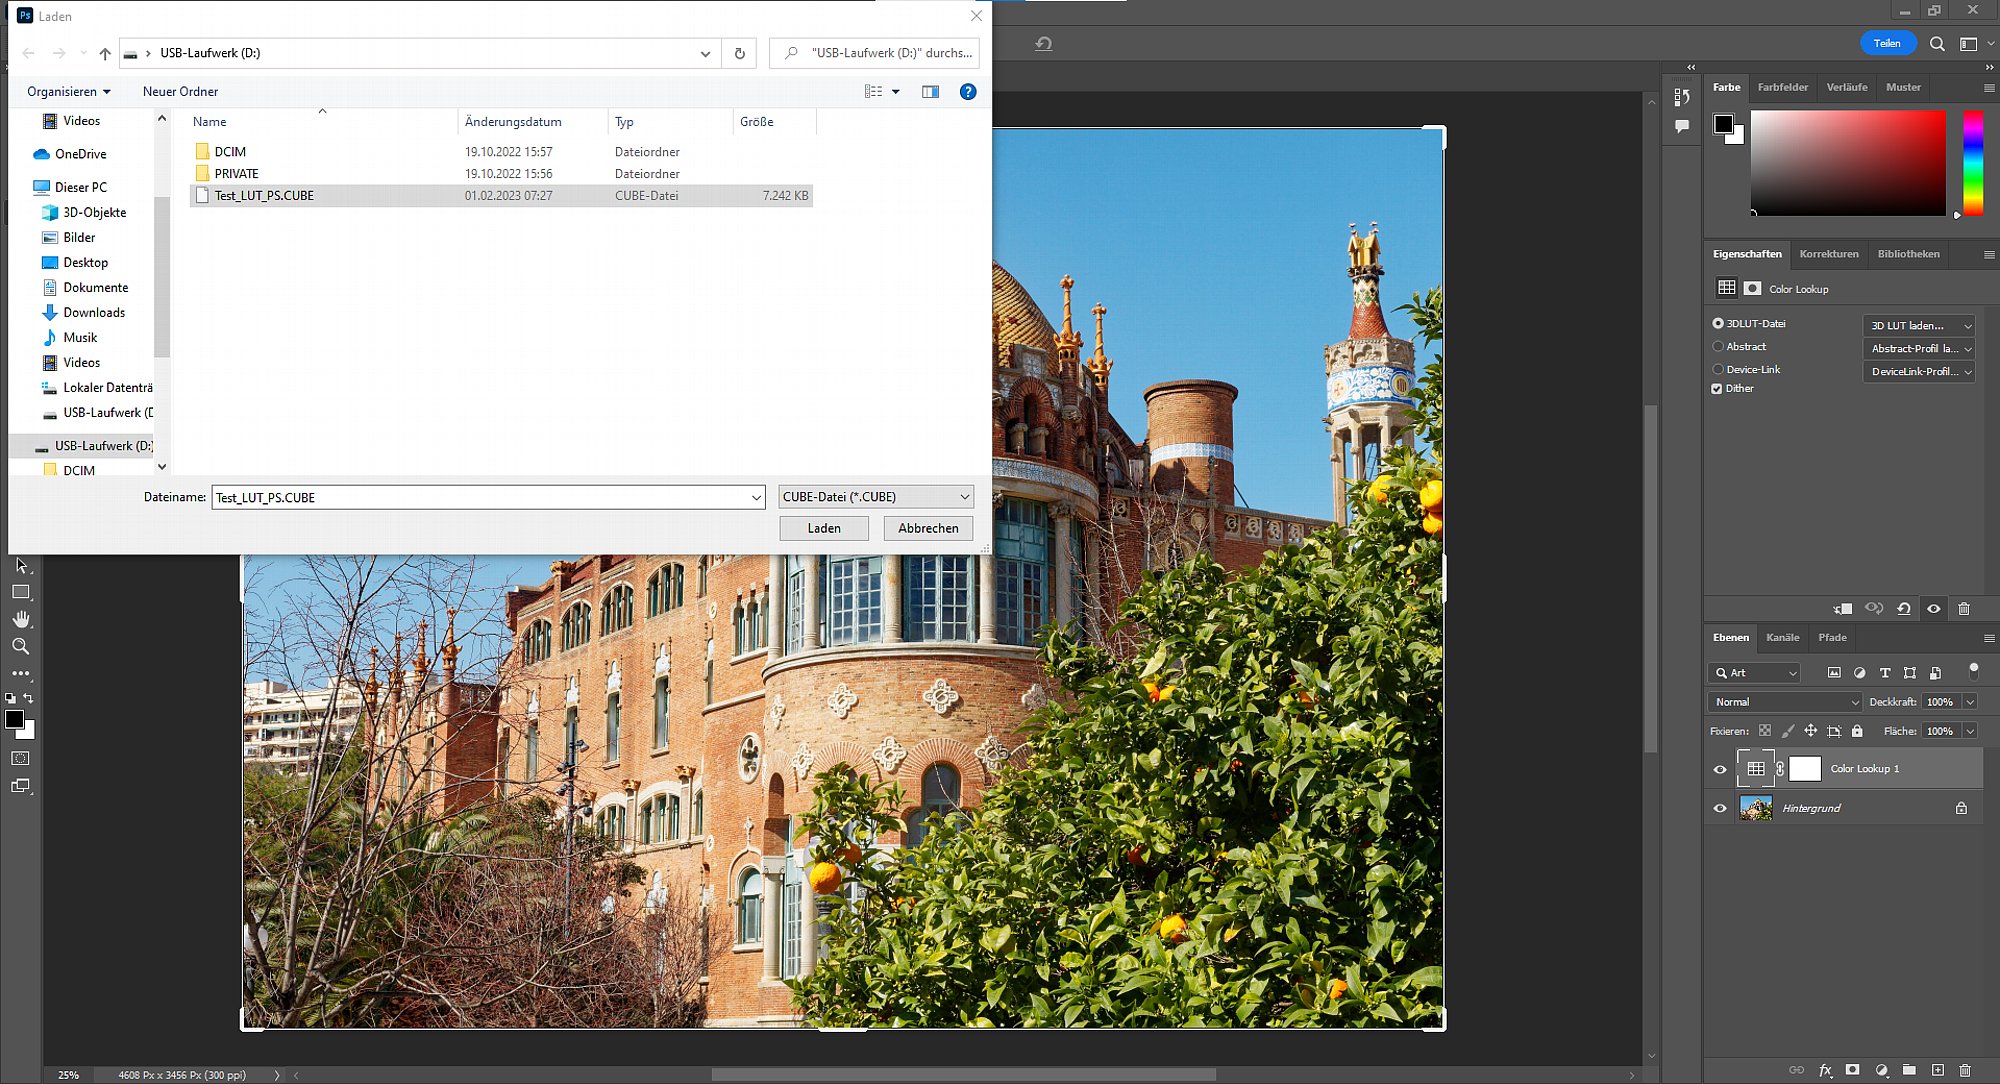Reset adjustment defaults icon in Eigenschaften
The height and width of the screenshot is (1084, 2000).
1904,608
